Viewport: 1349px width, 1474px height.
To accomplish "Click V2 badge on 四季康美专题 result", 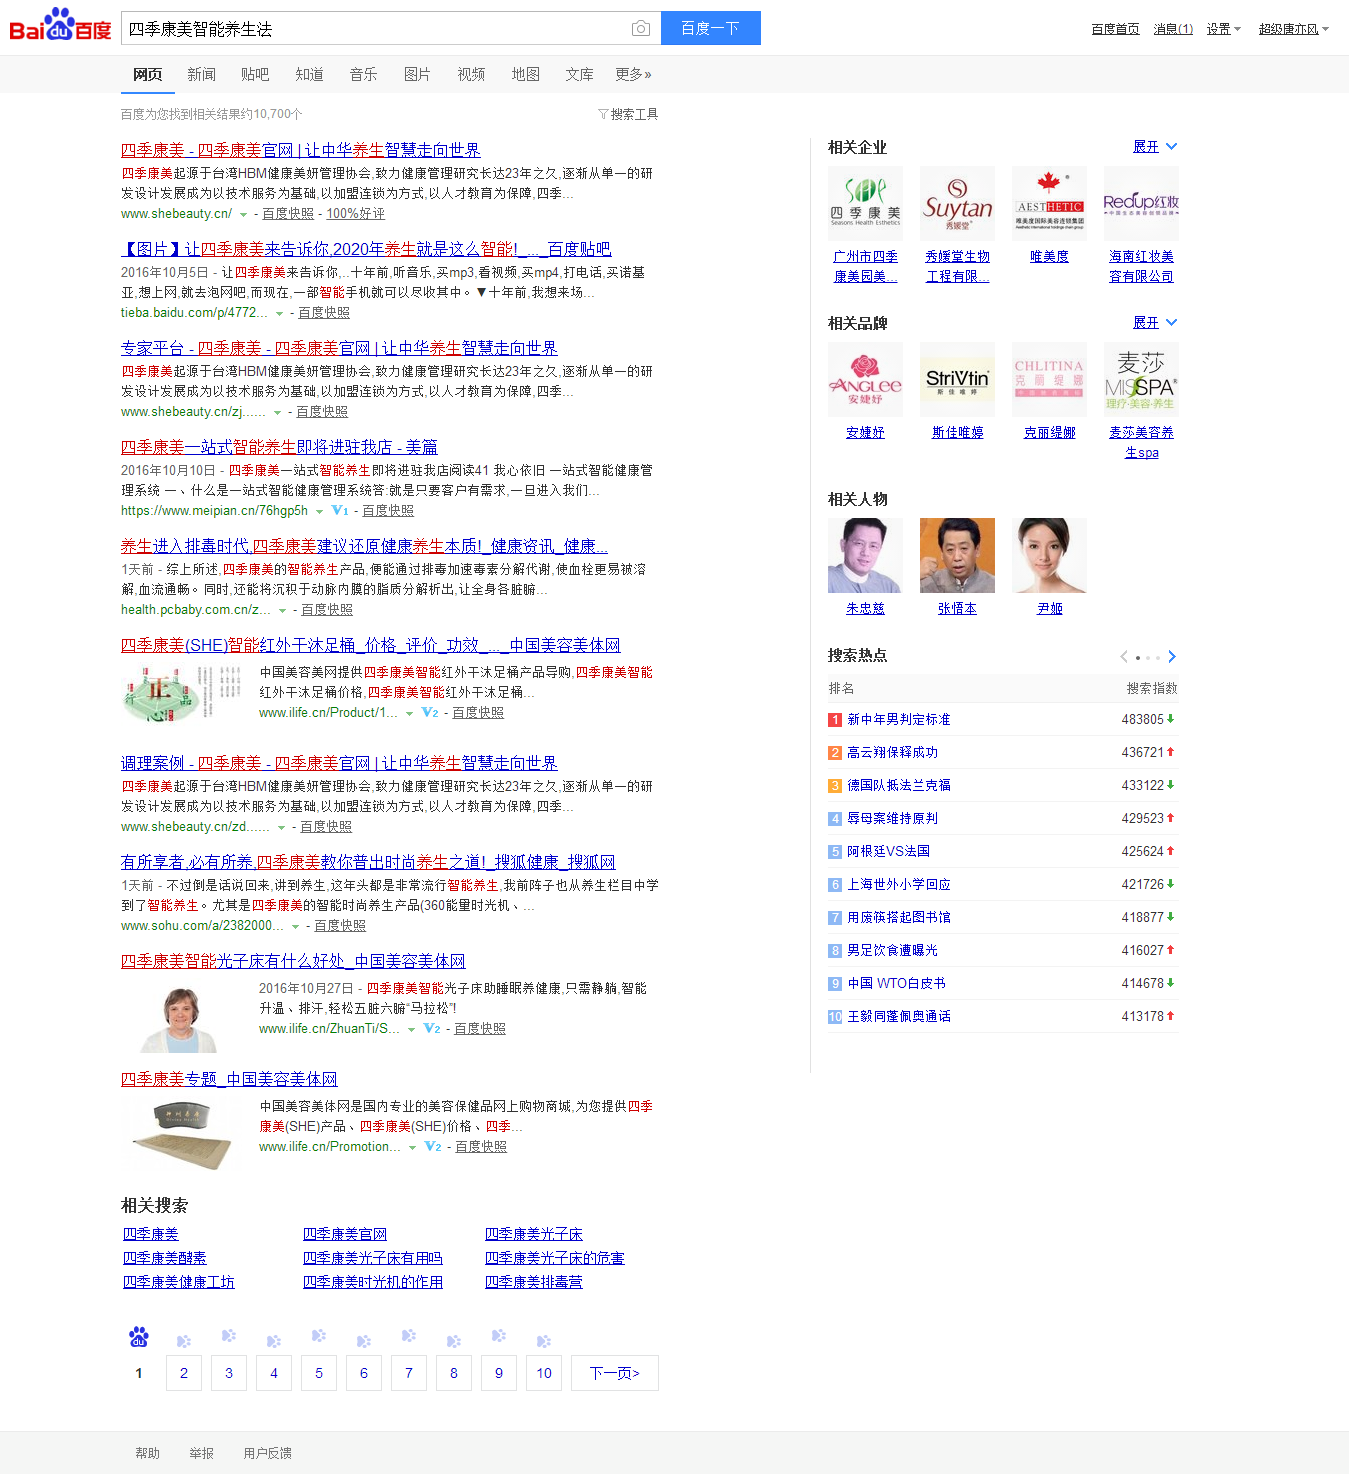I will pos(433,1147).
